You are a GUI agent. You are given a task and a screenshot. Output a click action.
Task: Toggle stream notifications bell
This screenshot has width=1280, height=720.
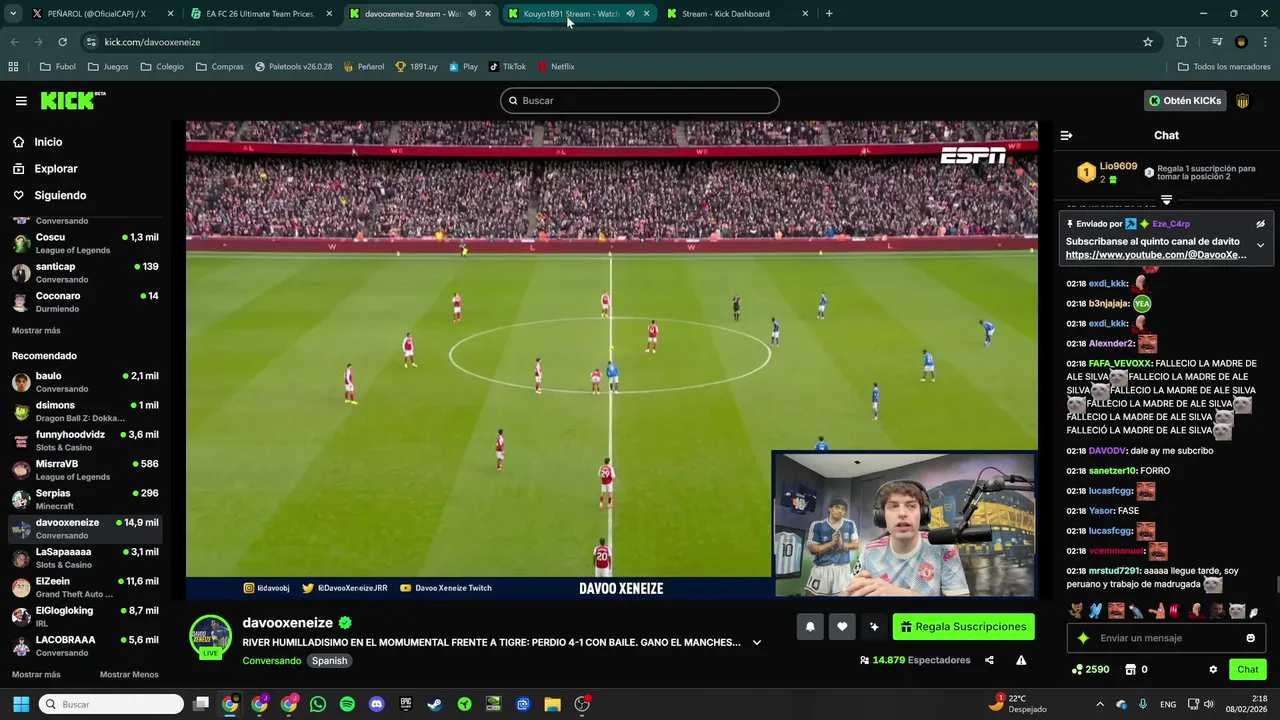(x=810, y=627)
